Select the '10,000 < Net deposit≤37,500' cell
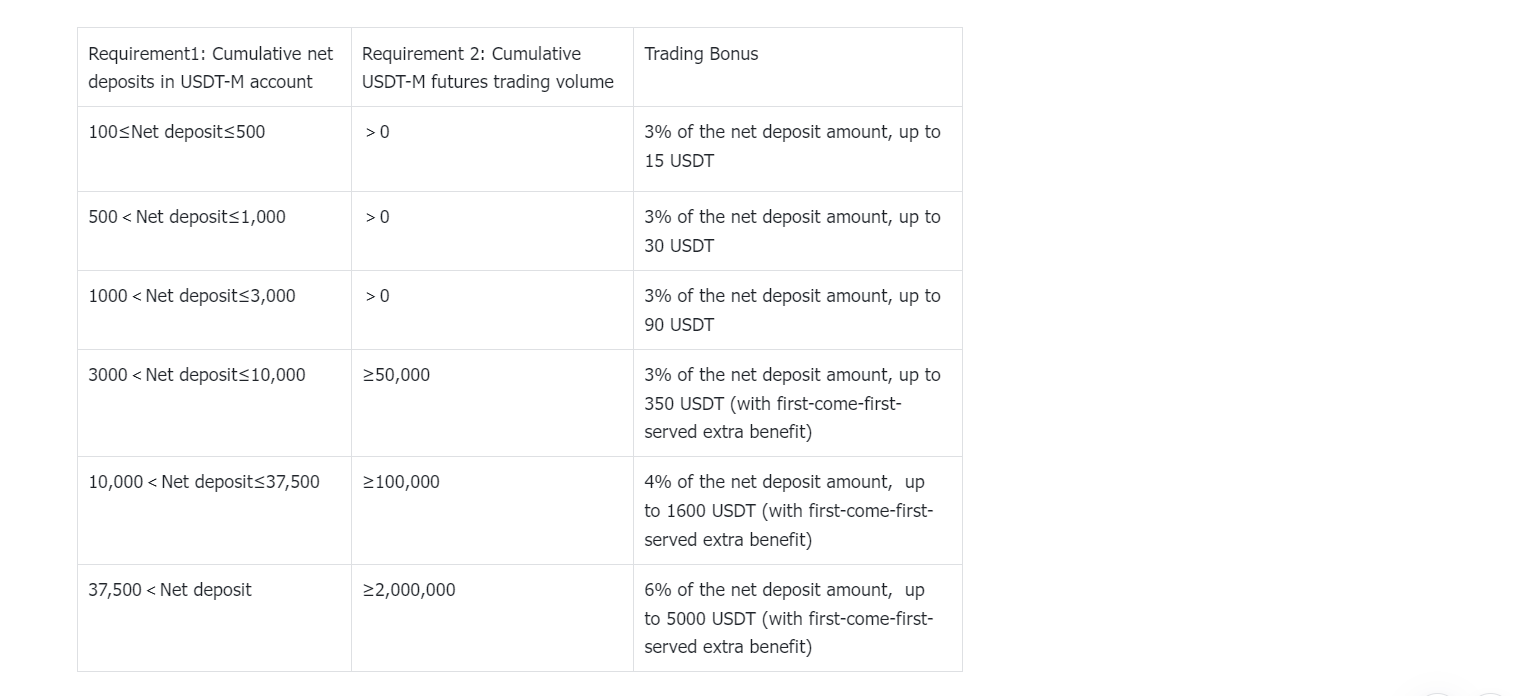 (x=214, y=510)
